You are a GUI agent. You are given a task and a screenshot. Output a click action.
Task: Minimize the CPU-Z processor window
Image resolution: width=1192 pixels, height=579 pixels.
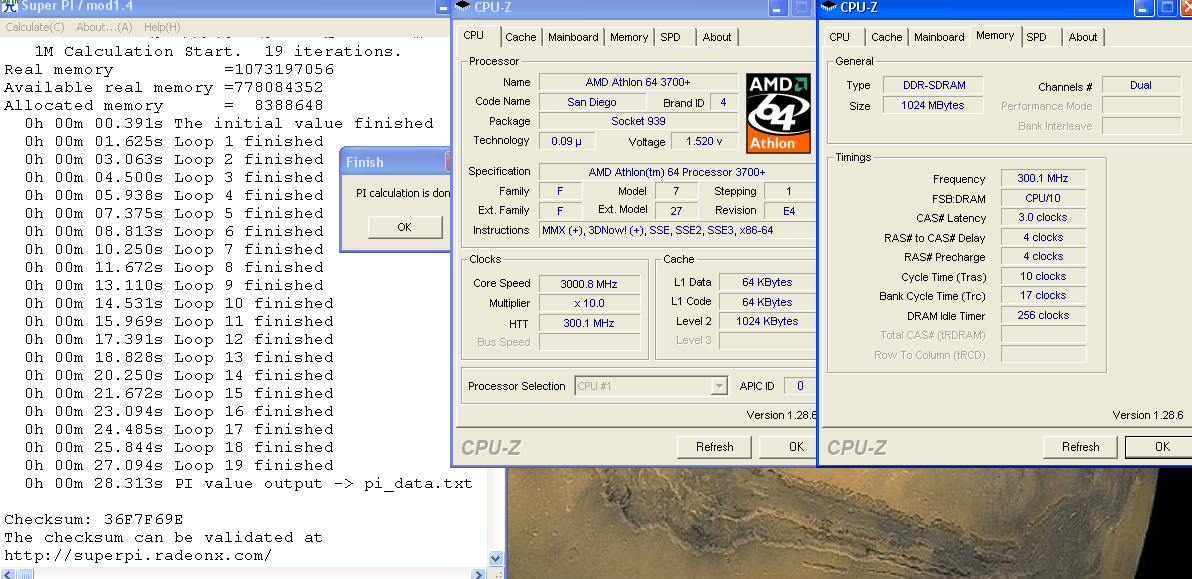(x=778, y=8)
